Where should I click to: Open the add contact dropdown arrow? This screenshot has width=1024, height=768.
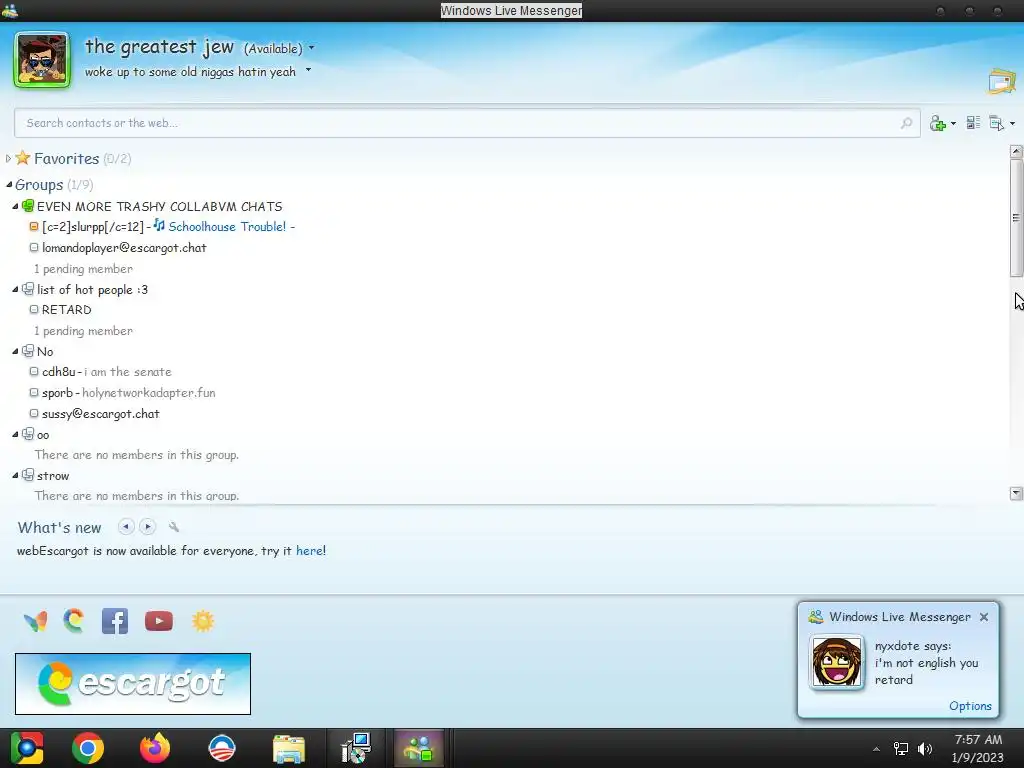(953, 123)
